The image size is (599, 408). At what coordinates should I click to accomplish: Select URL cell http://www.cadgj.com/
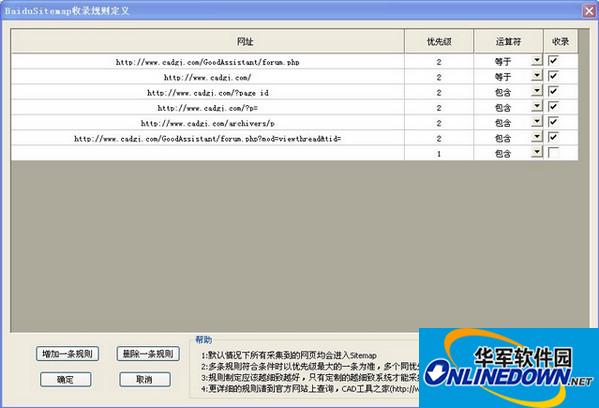click(x=207, y=77)
